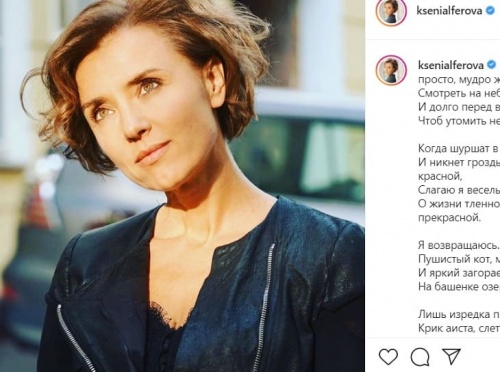Image resolution: width=500 pixels, height=372 pixels.
Task: Share the post with the paper plane icon
Action: coord(451,357)
